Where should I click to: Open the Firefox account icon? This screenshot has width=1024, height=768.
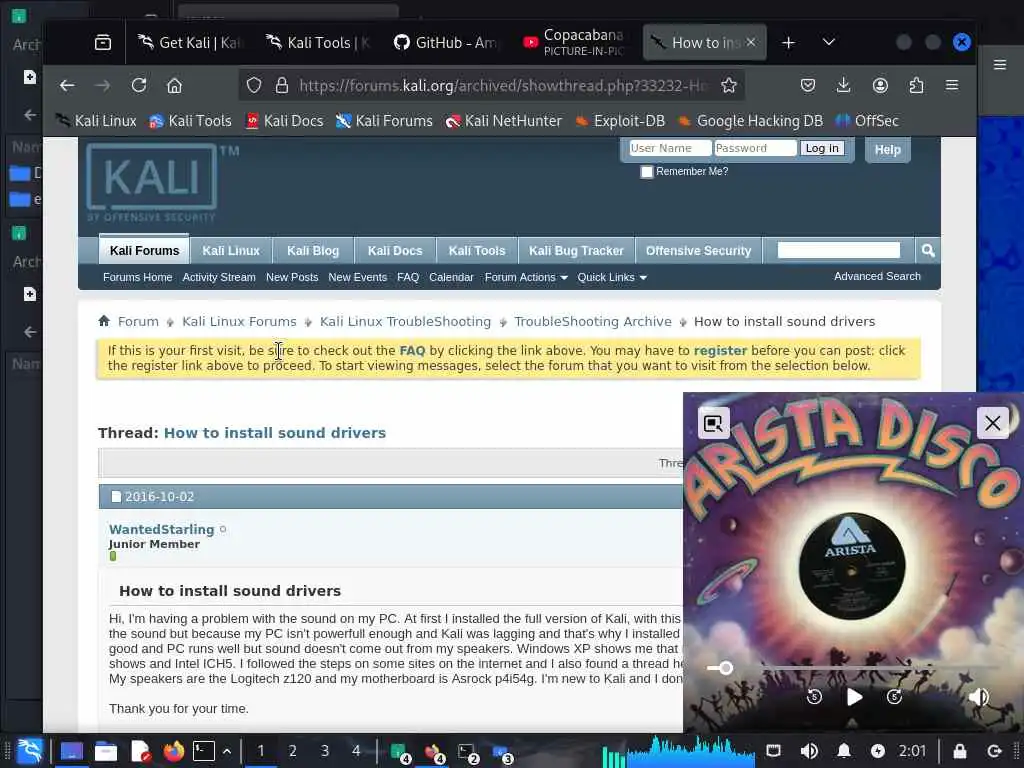pyautogui.click(x=880, y=86)
